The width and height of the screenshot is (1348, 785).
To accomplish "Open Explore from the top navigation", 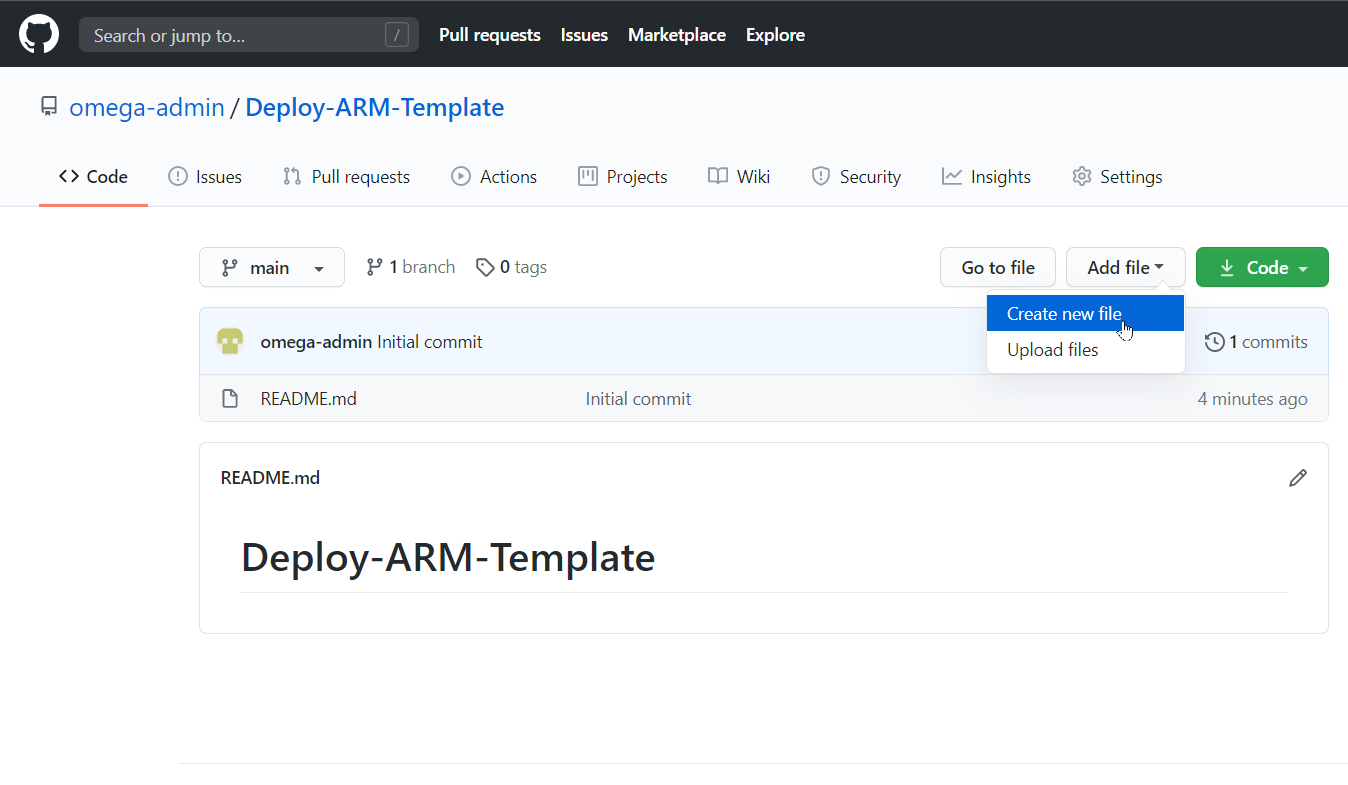I will (775, 35).
